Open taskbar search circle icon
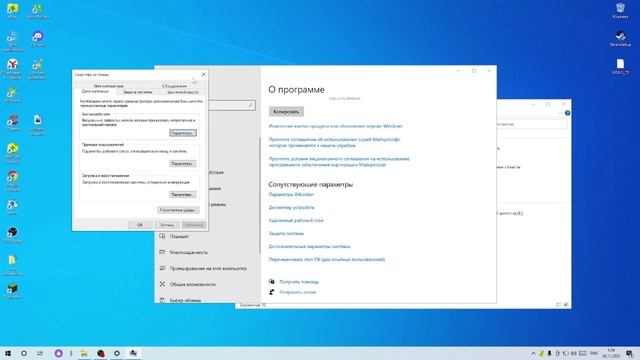Viewport: 640px width, 360px height. click(24, 353)
